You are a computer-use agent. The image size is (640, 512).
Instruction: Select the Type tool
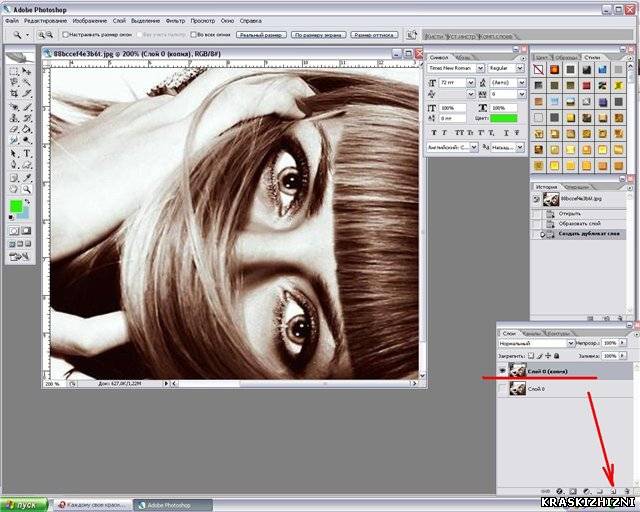point(27,154)
